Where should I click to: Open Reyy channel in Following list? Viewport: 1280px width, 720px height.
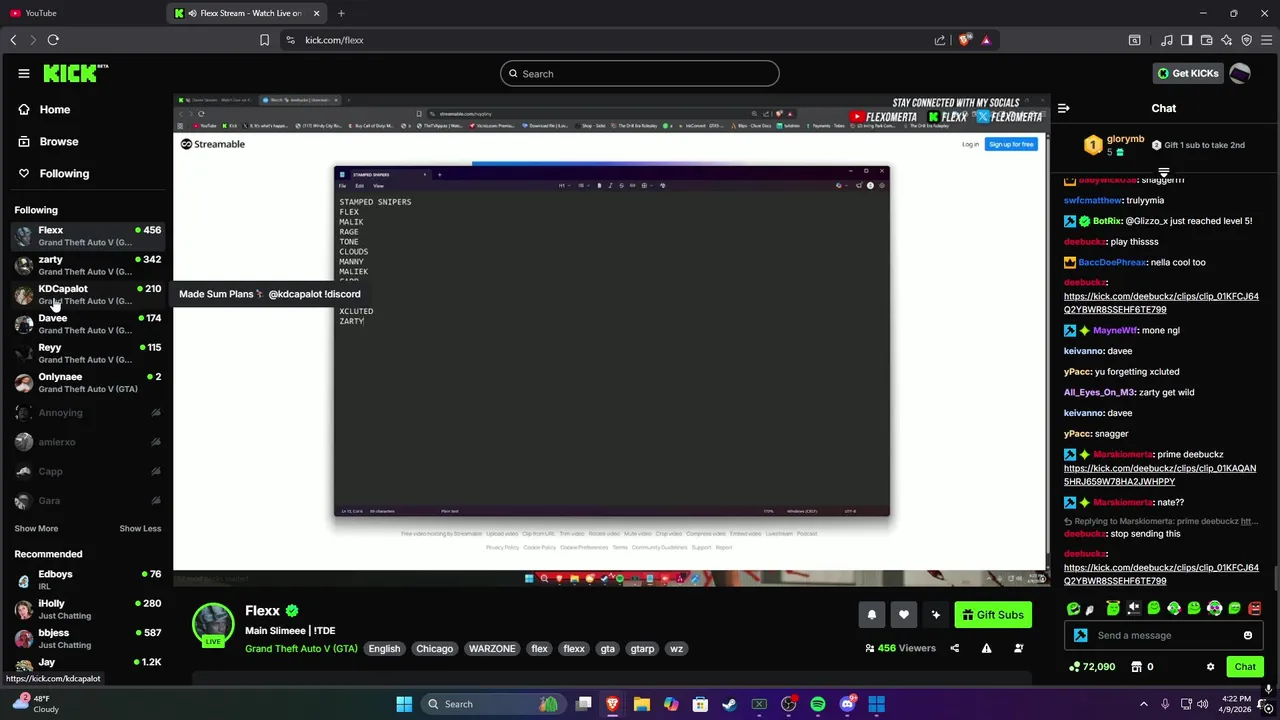coord(88,353)
